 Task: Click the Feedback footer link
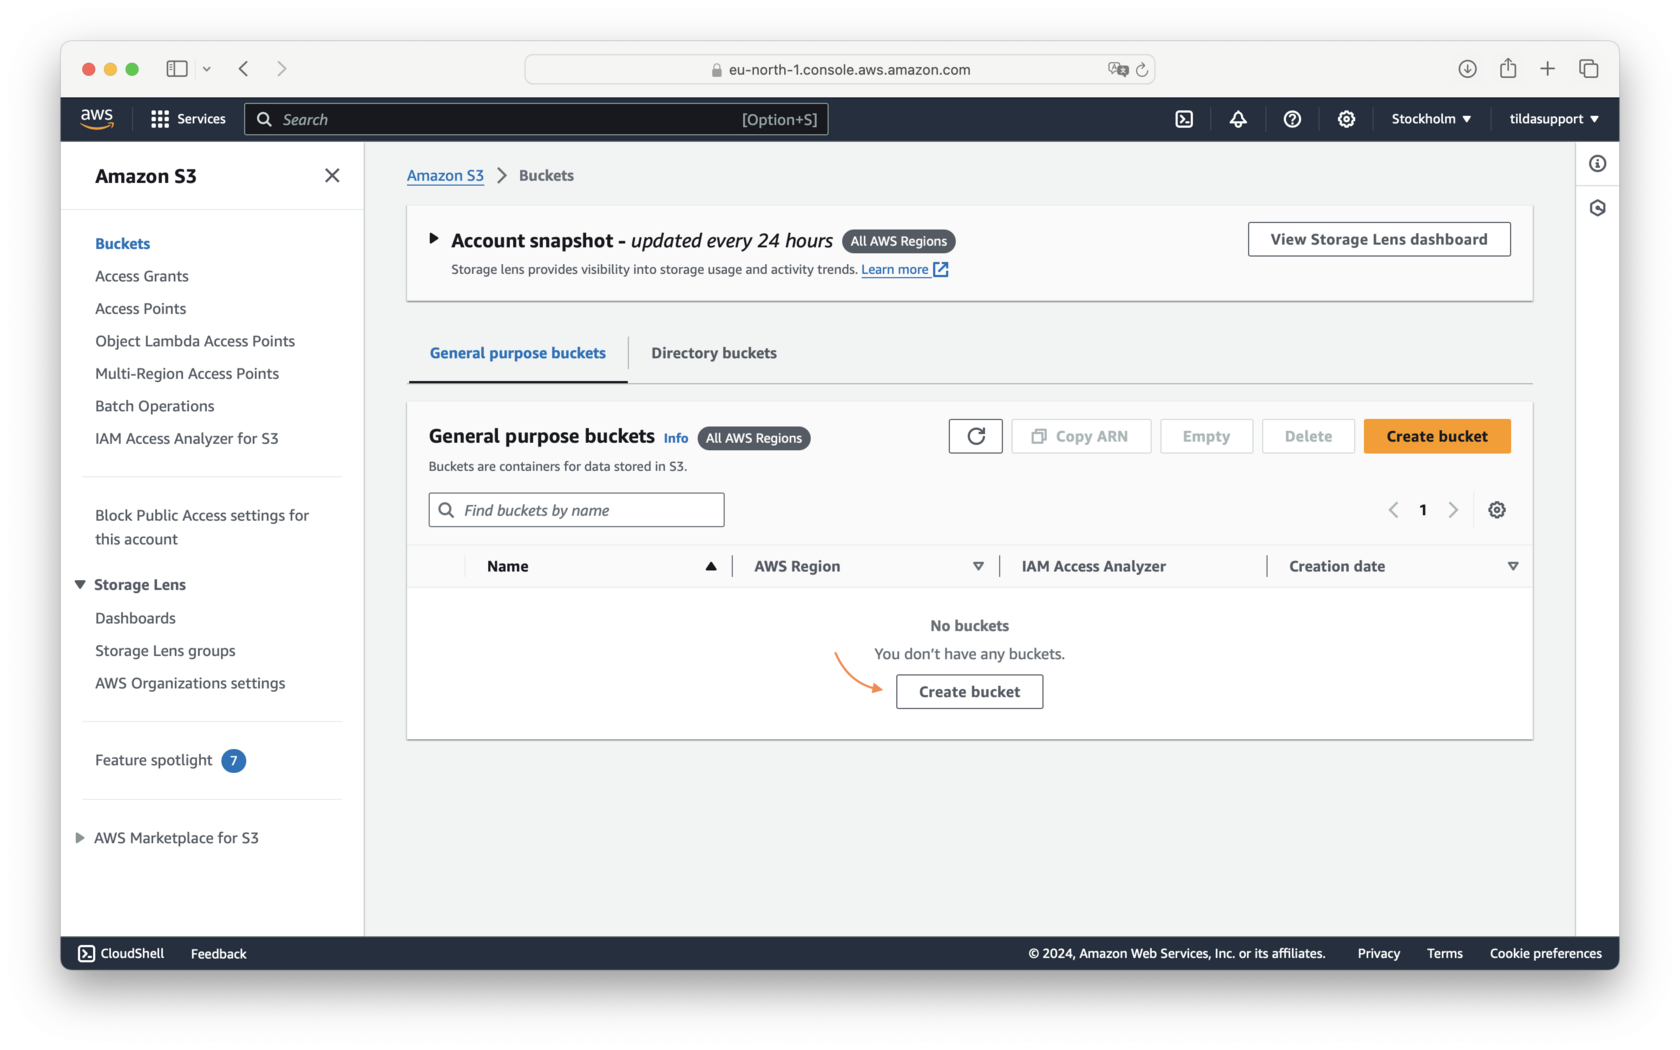click(218, 954)
